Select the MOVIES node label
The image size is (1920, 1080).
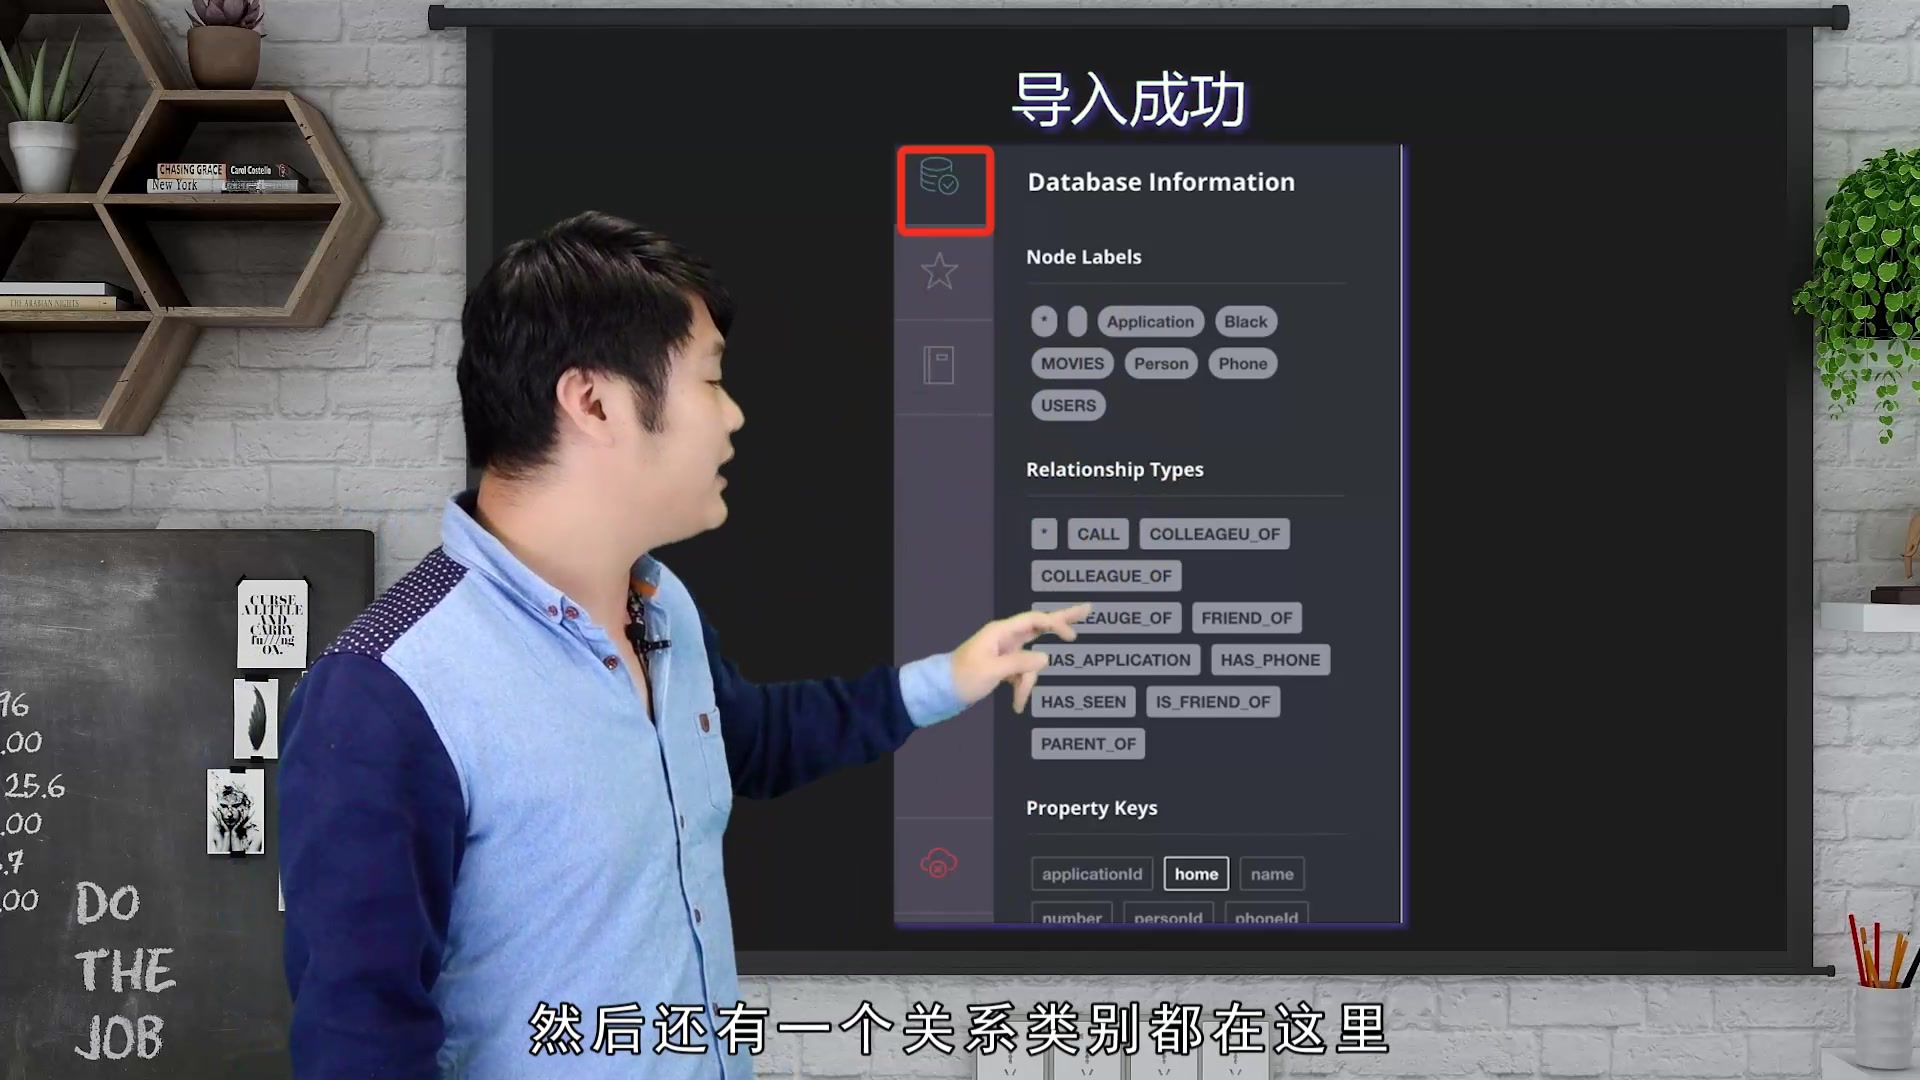click(x=1072, y=363)
